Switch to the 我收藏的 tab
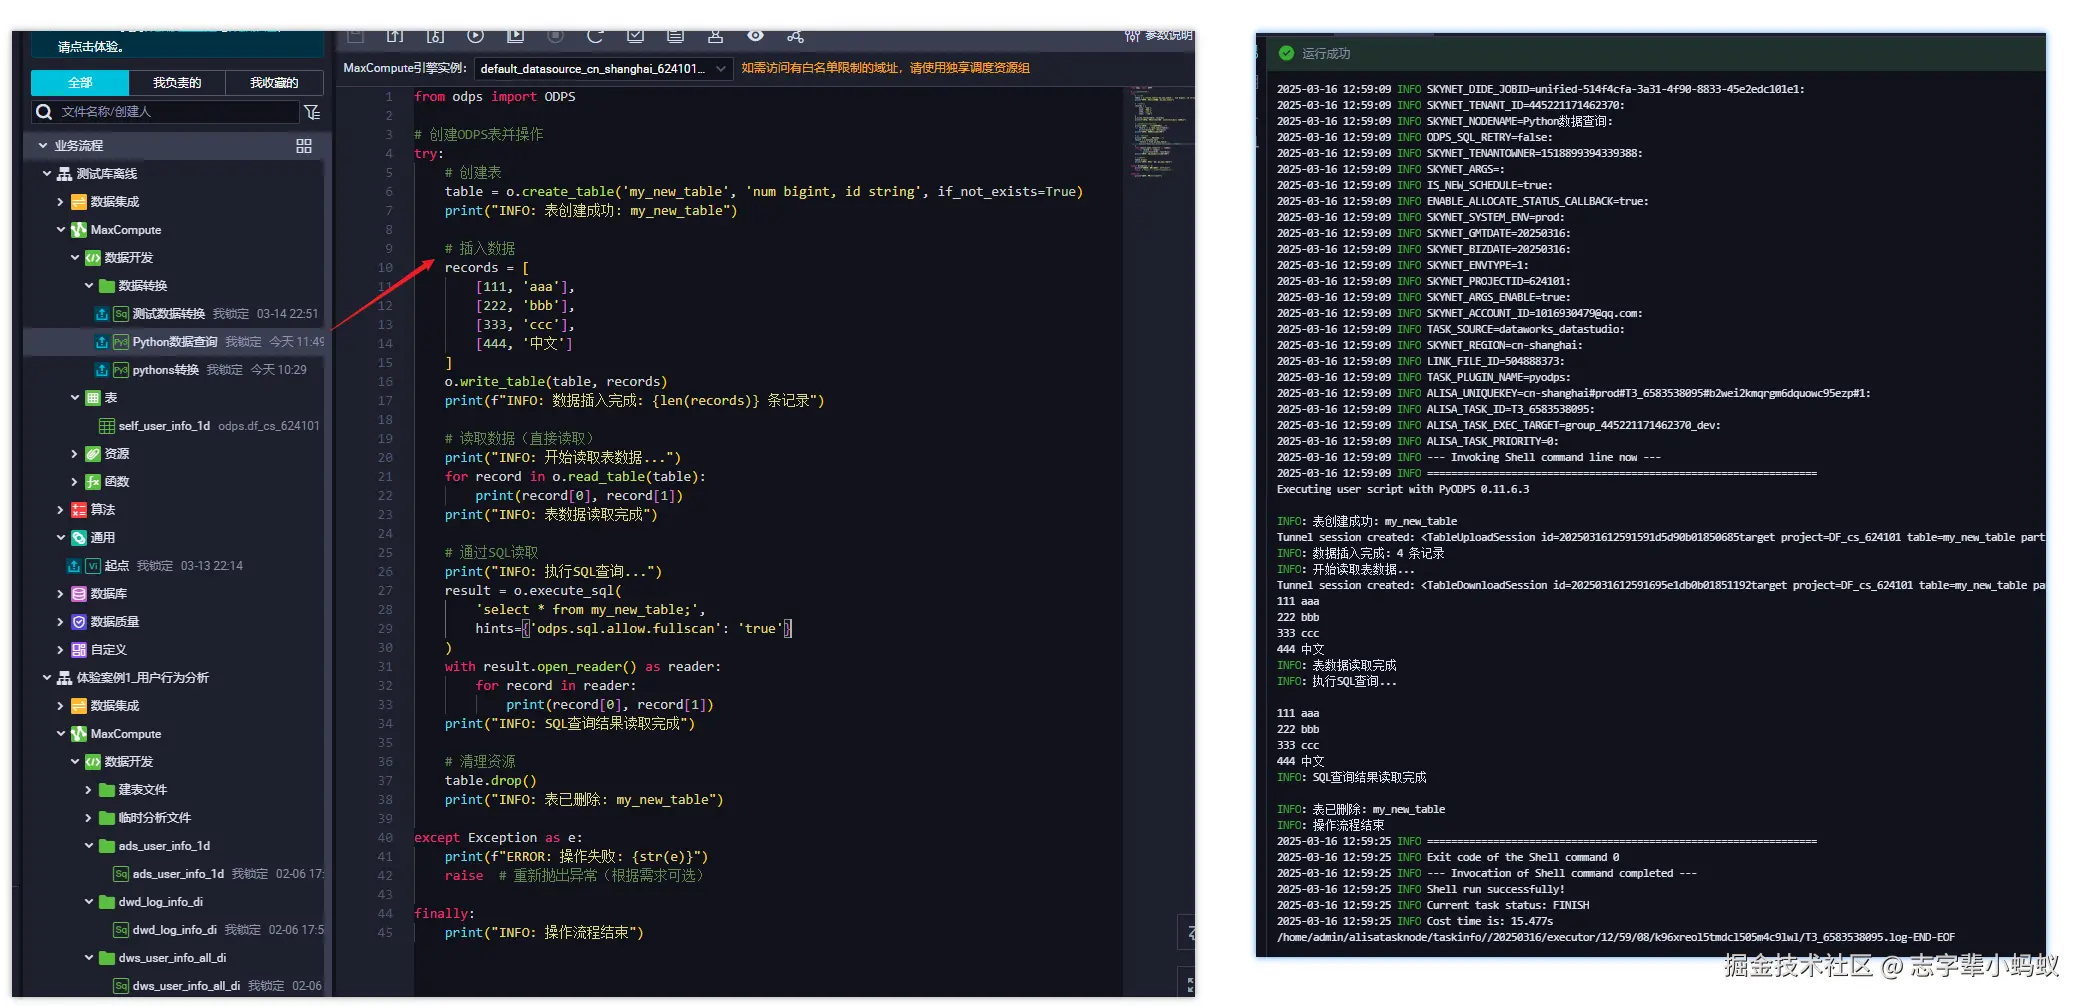Viewport: 2086px width, 1006px height. click(273, 83)
